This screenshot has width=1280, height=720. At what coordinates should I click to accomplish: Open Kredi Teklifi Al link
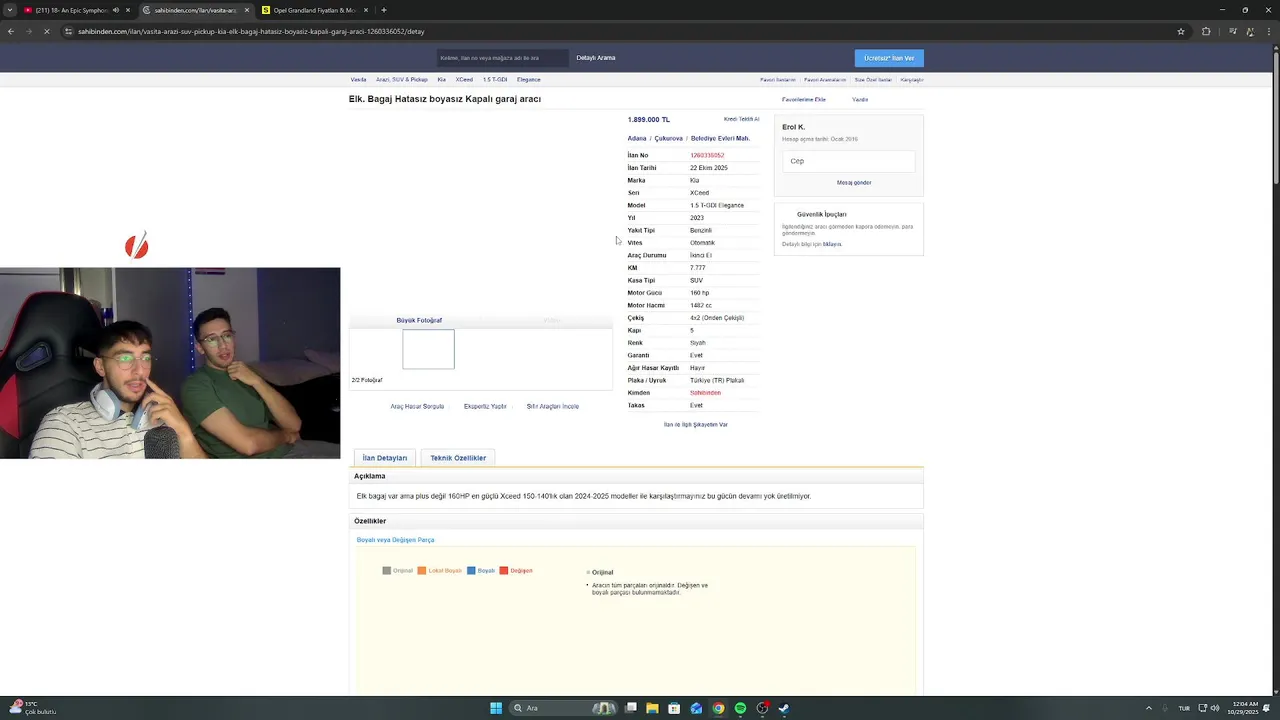(x=742, y=119)
